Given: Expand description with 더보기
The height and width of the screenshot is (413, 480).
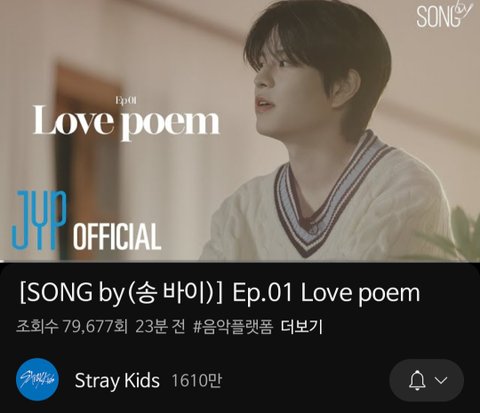Looking at the screenshot, I should click(x=302, y=327).
